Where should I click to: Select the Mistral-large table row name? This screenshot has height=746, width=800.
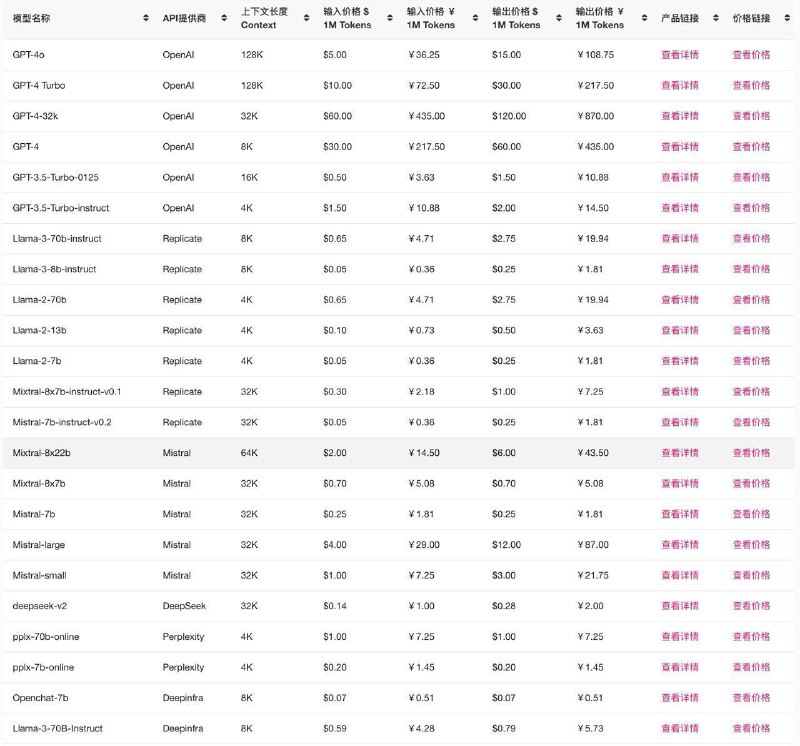tap(39, 544)
